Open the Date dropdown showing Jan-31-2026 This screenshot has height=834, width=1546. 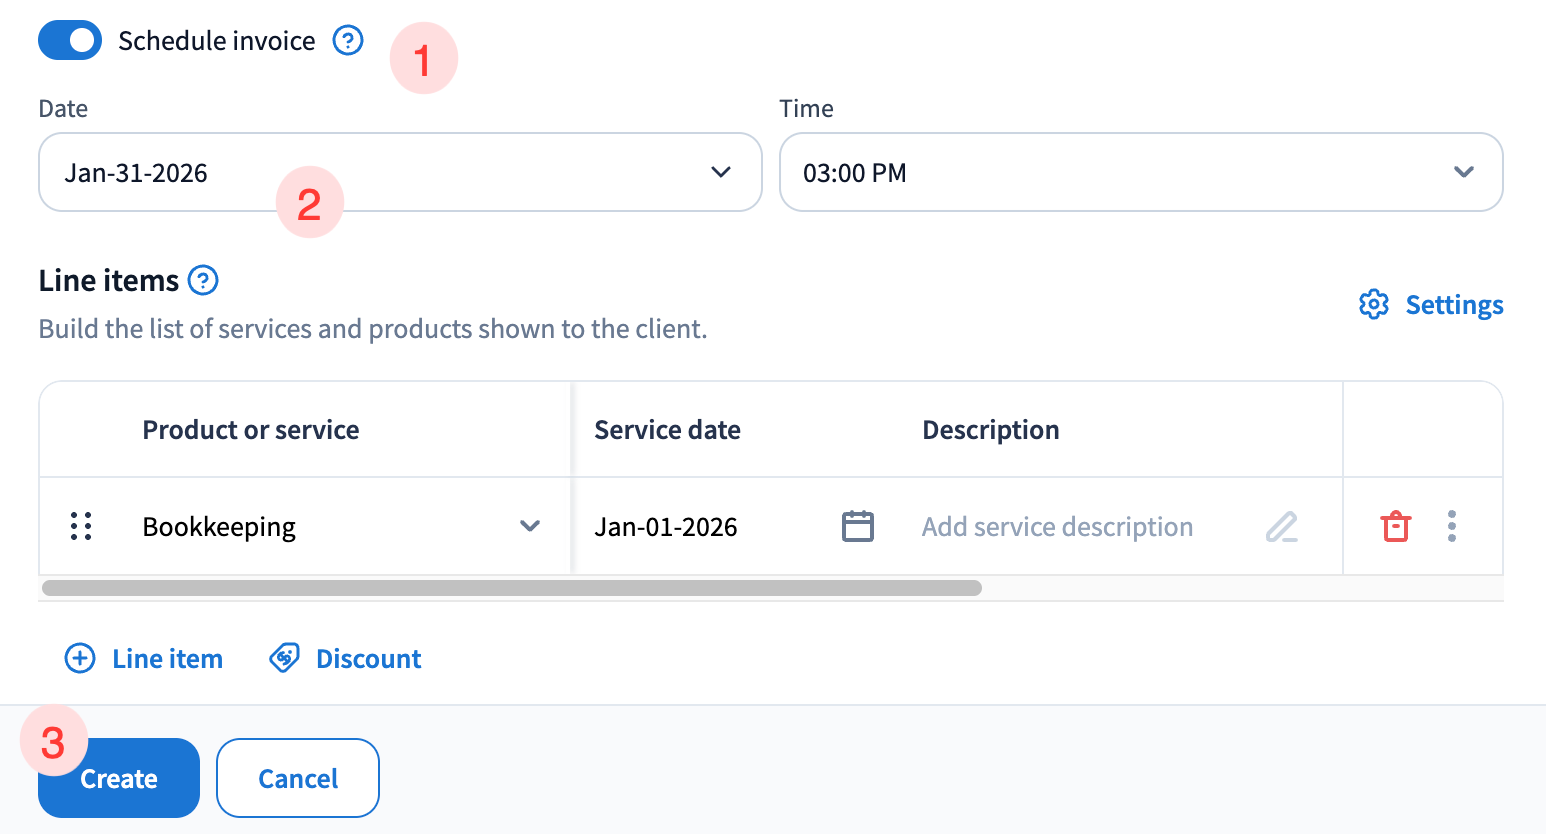click(400, 172)
